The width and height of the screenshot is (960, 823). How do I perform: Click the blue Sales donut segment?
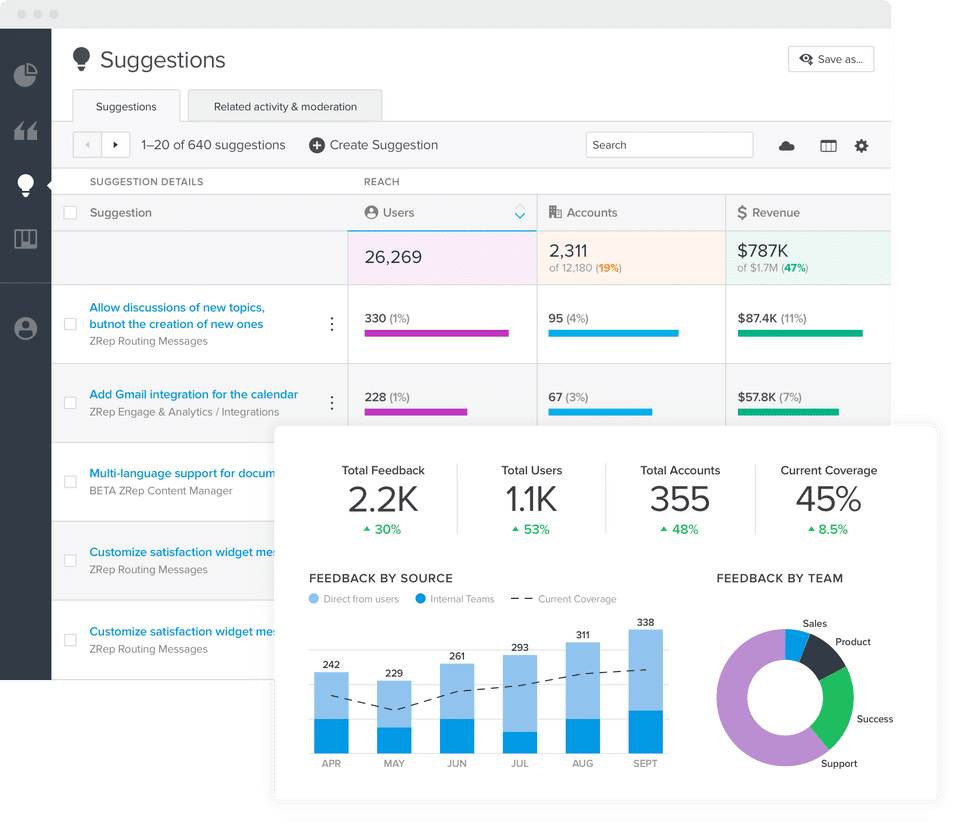(796, 645)
